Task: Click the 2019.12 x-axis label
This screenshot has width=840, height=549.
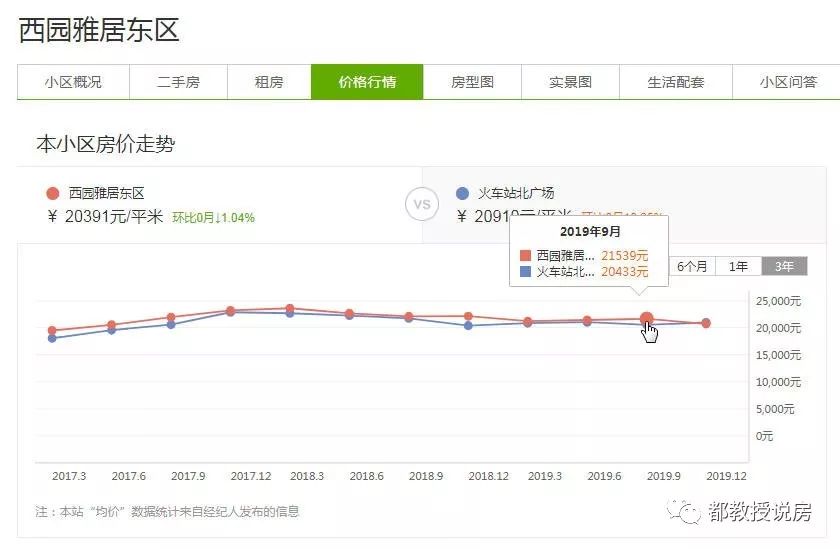Action: [726, 476]
